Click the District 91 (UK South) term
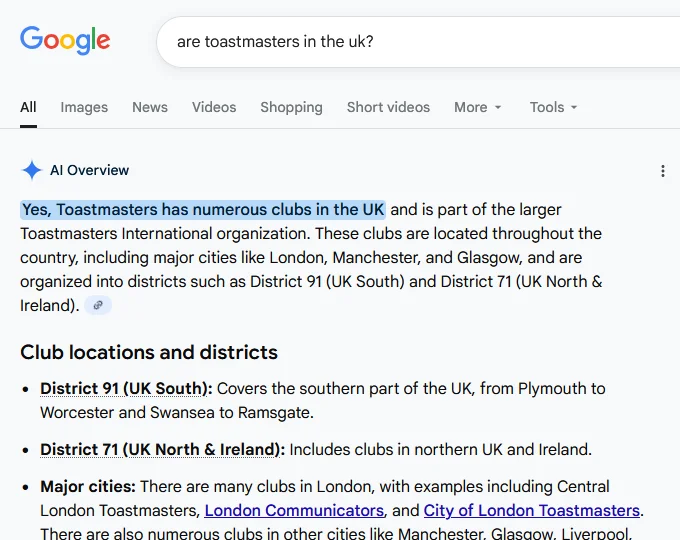Screen dimensions: 680x540 pos(126,388)
